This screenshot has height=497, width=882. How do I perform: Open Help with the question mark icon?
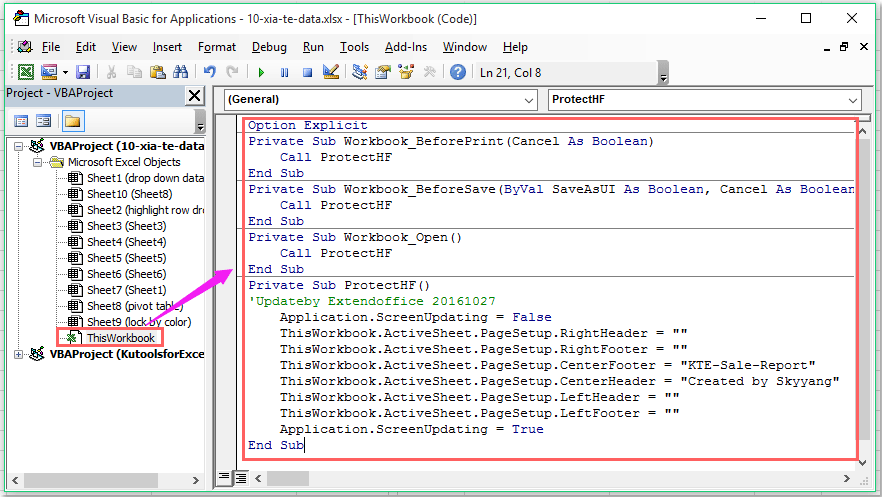coord(457,72)
